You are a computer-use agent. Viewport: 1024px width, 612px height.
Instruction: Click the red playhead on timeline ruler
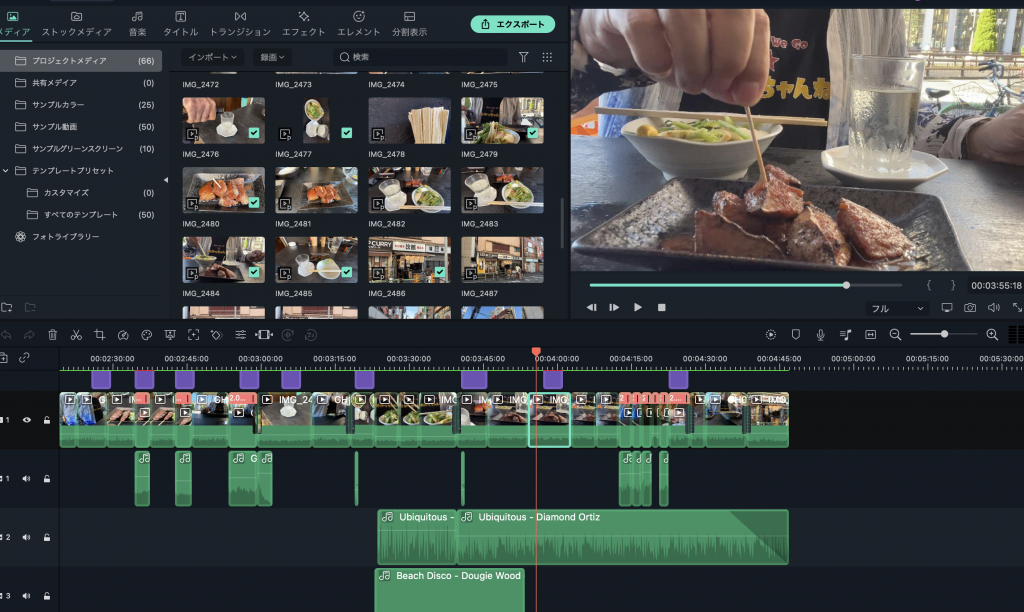click(x=536, y=352)
